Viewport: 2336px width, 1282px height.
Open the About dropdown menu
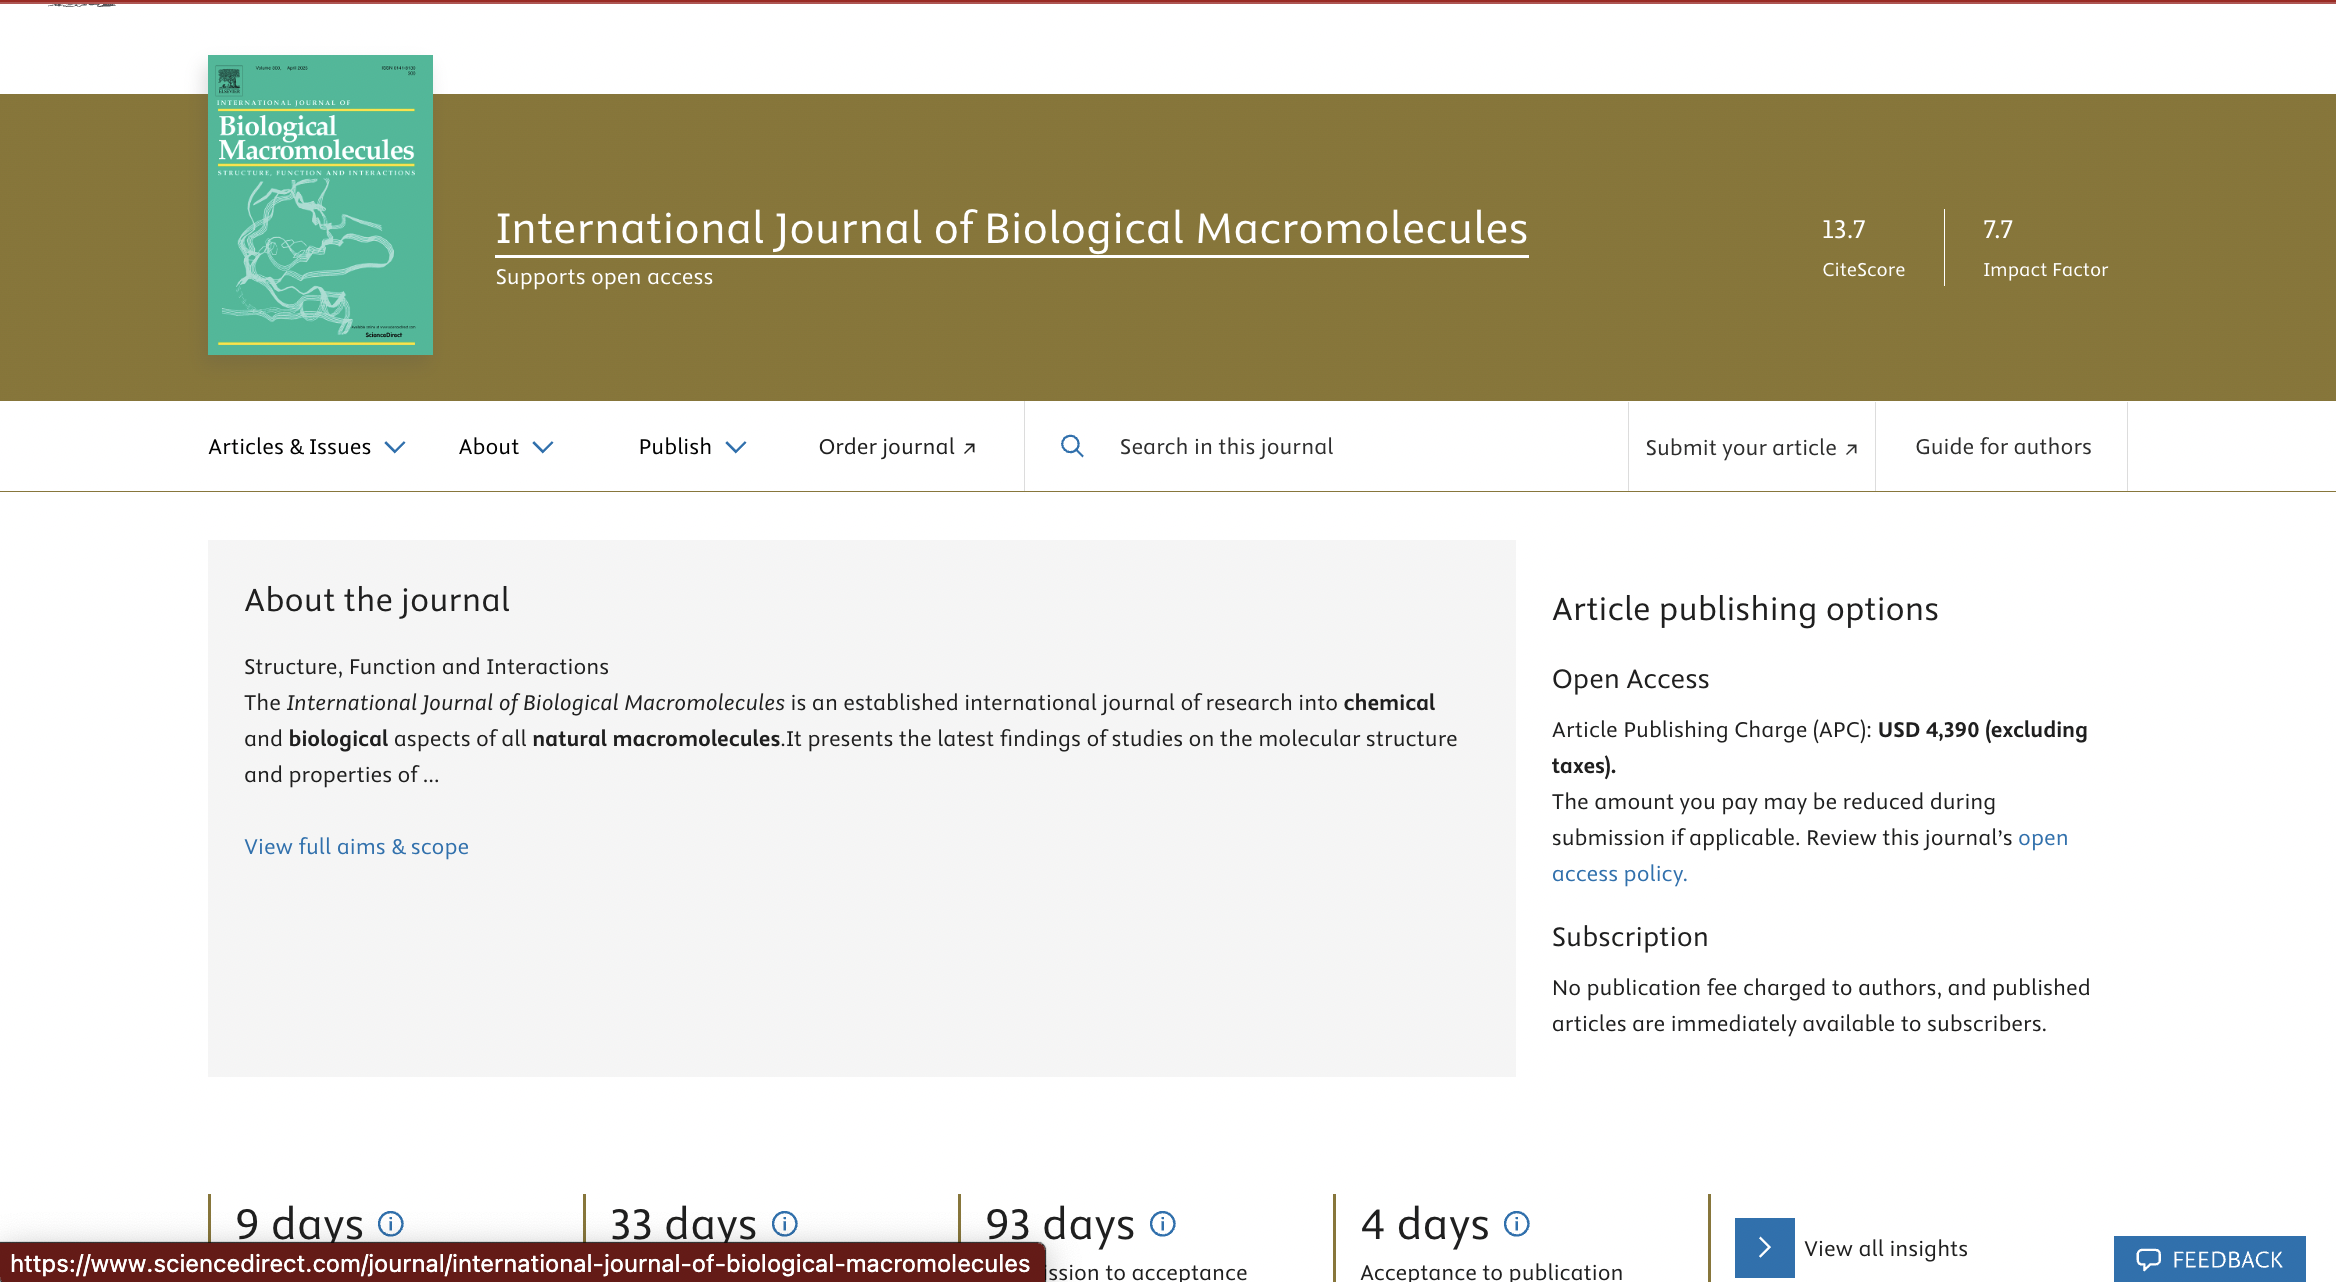[505, 447]
